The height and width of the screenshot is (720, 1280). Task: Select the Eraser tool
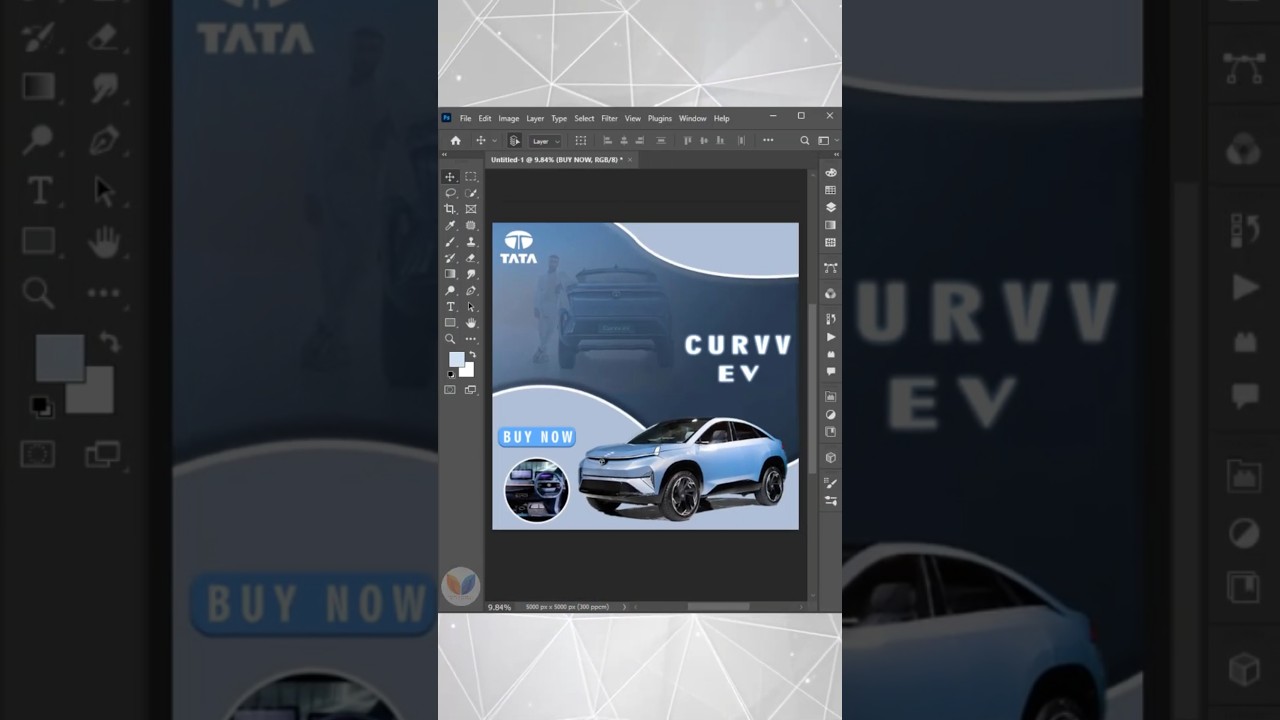click(471, 258)
